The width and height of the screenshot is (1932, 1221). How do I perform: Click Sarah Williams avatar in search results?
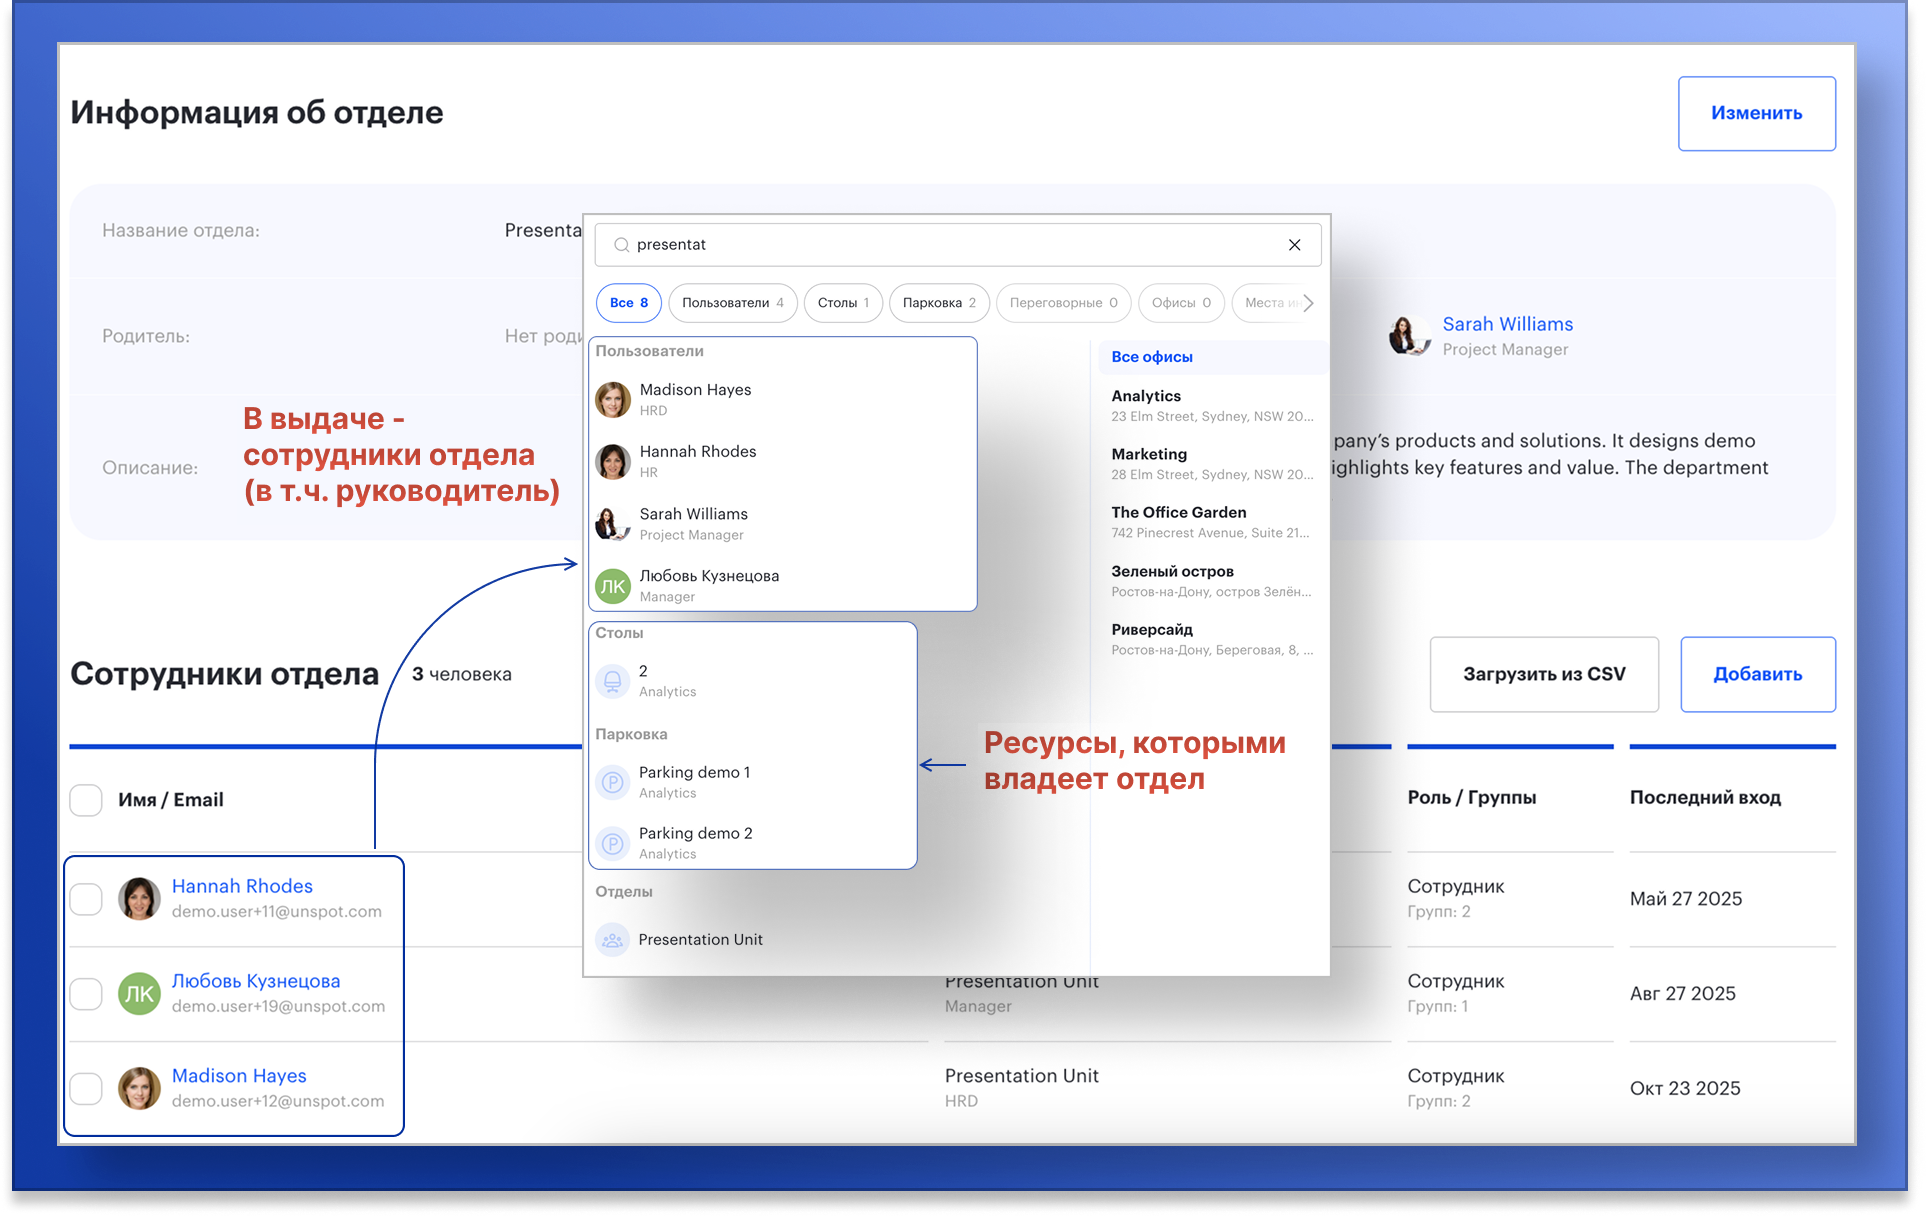pyautogui.click(x=612, y=523)
